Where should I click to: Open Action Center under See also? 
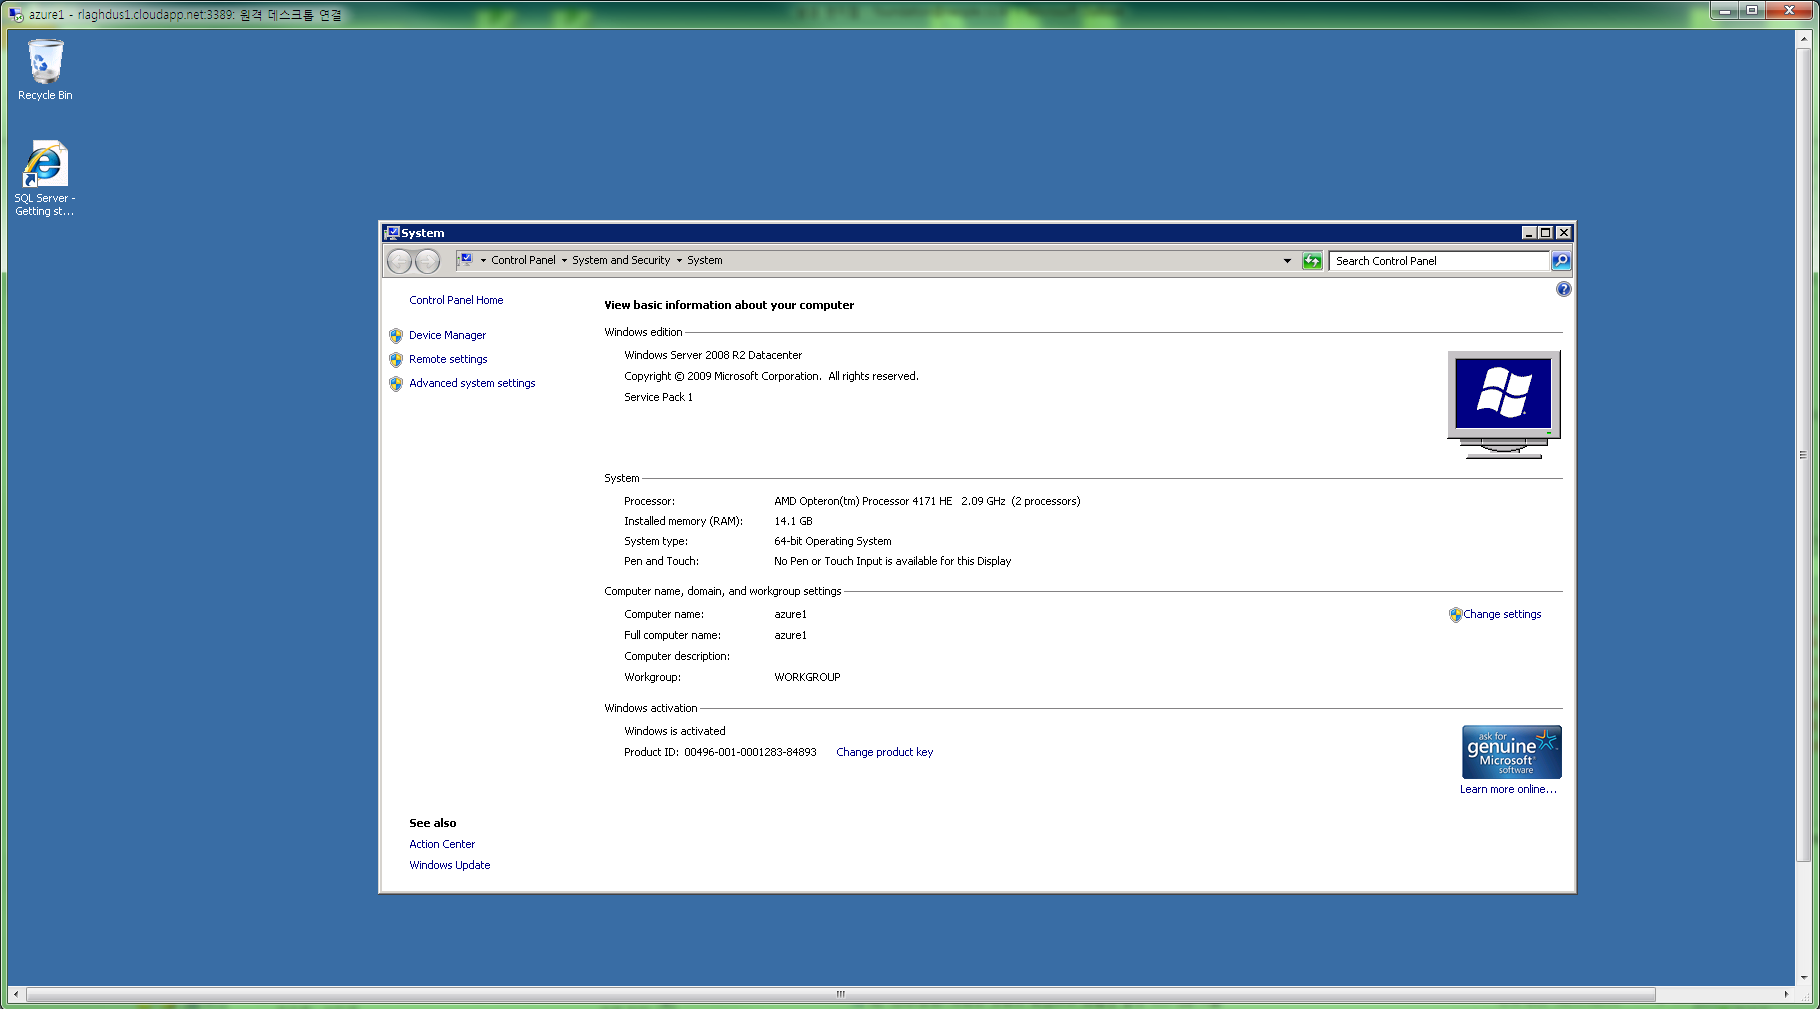tap(442, 844)
